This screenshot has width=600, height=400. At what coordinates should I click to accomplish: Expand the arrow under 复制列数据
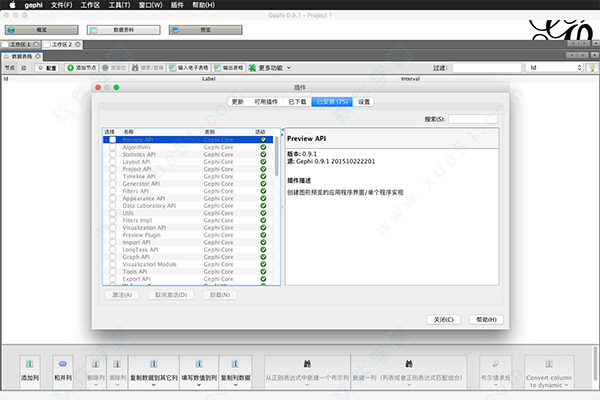235,385
